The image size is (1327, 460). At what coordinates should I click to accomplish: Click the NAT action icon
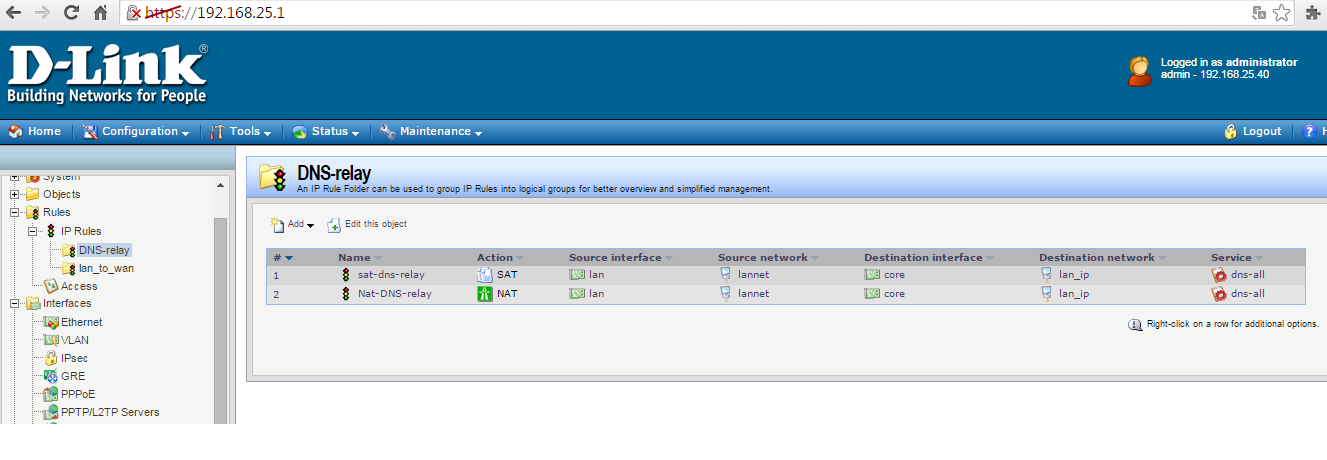point(485,293)
